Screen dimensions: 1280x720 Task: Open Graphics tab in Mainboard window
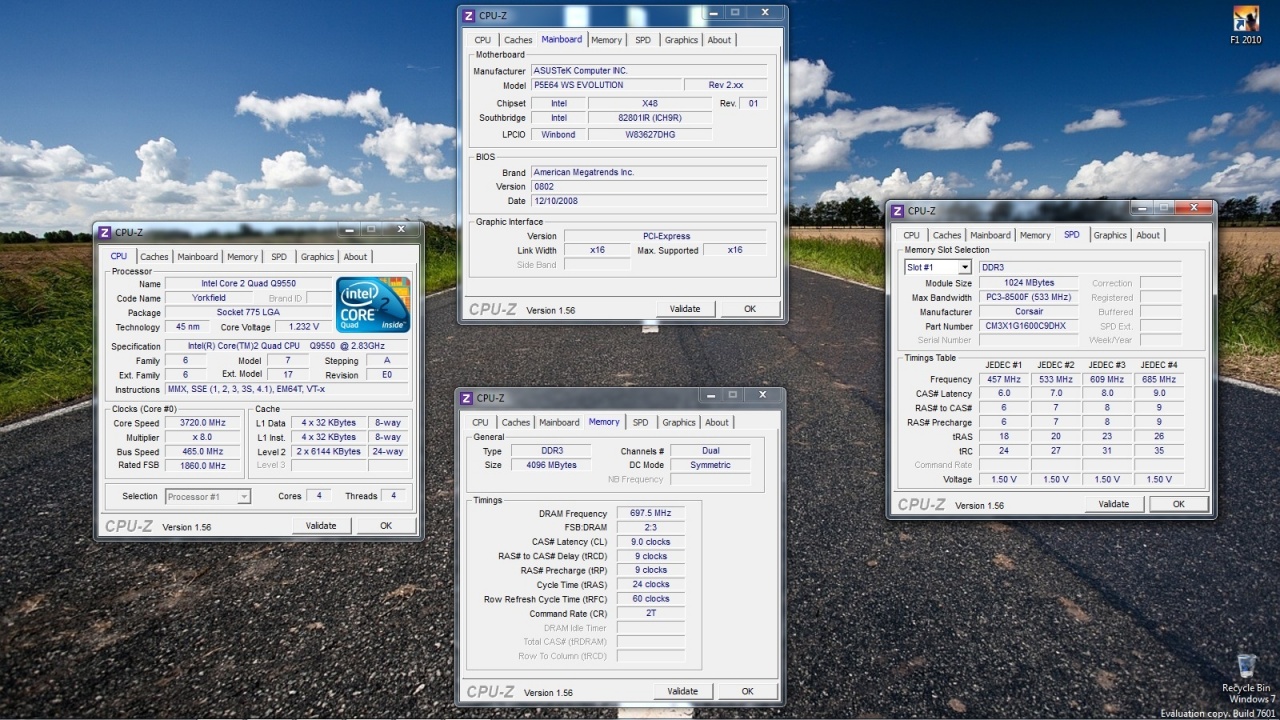[x=681, y=40]
